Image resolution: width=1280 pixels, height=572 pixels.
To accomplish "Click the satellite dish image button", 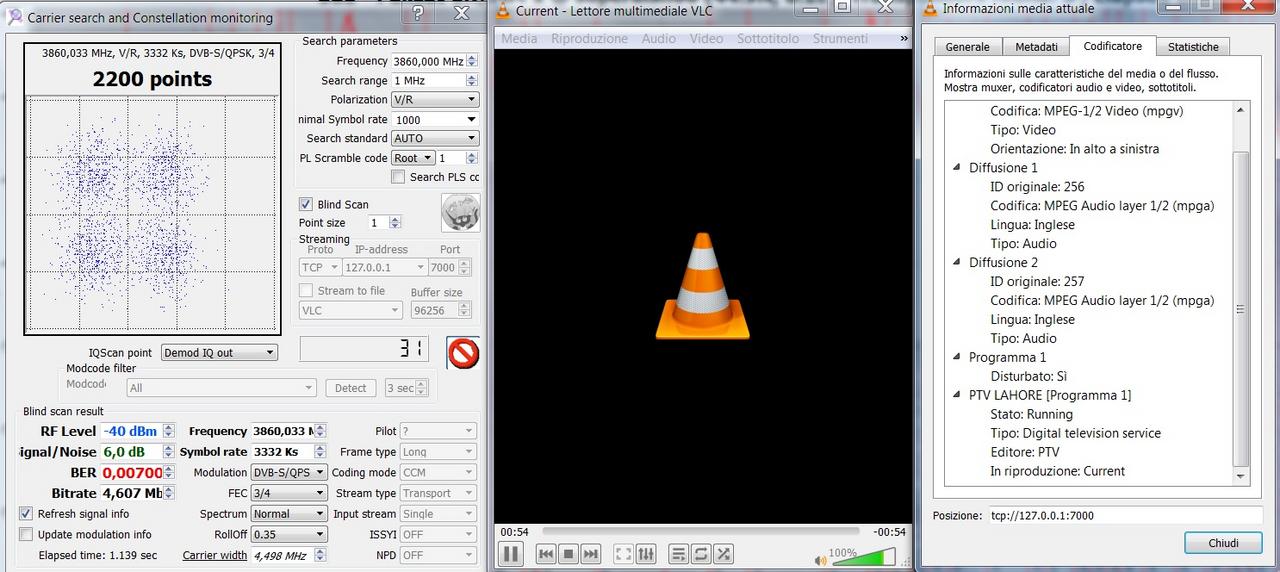I will pos(461,212).
